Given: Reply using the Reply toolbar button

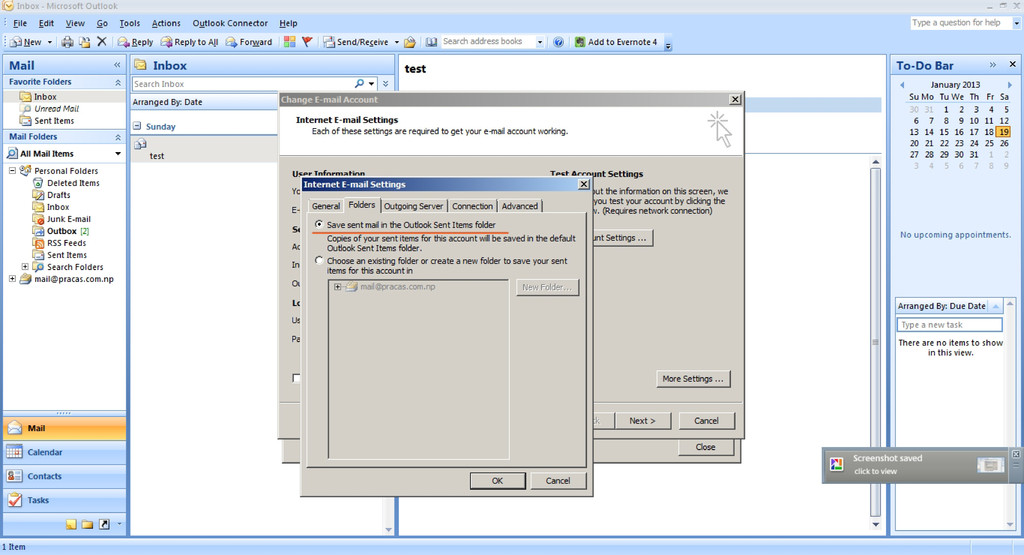Looking at the screenshot, I should pyautogui.click(x=135, y=42).
